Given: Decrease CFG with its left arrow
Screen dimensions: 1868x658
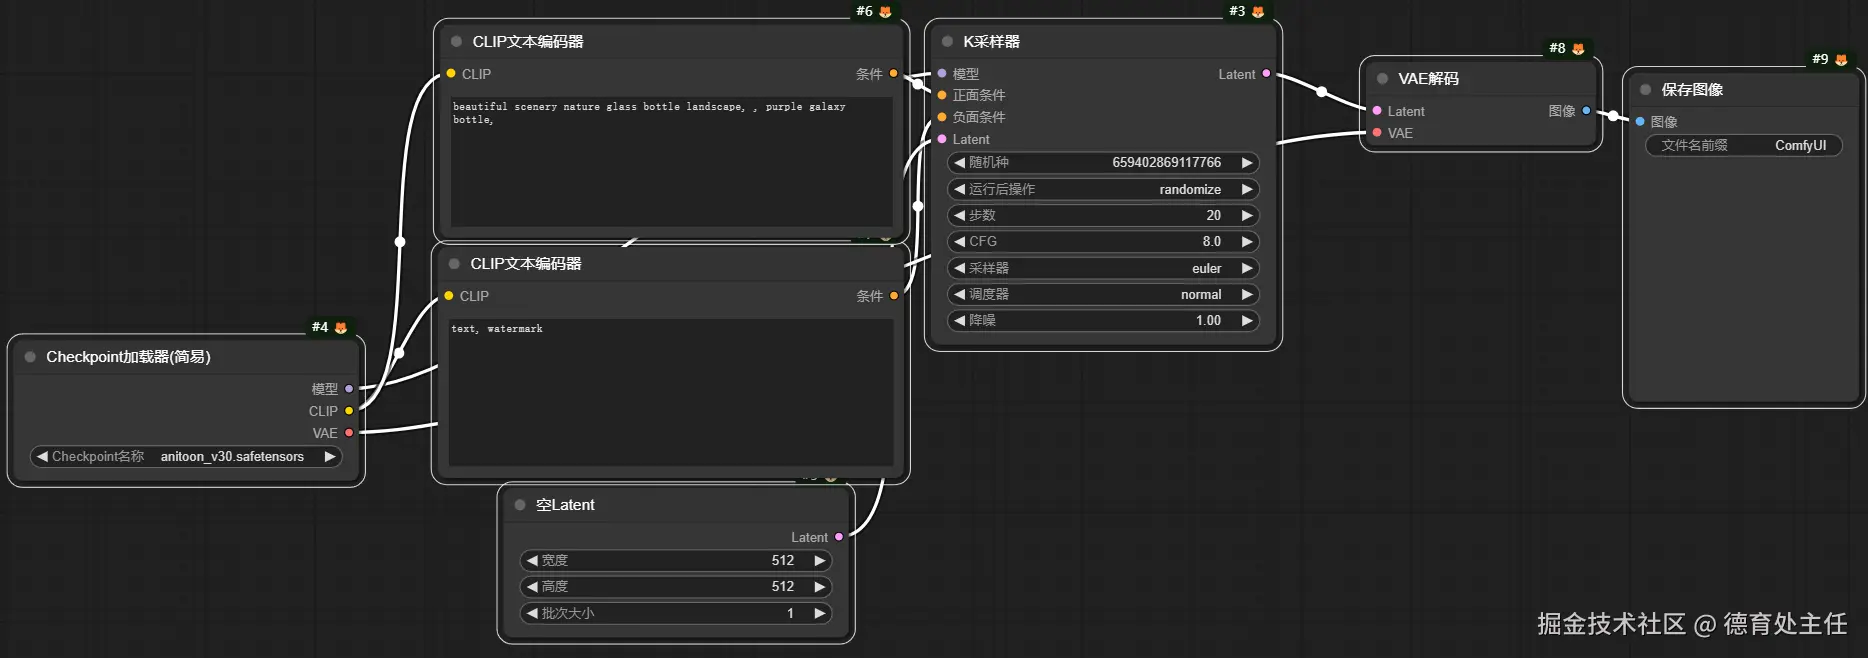Looking at the screenshot, I should [959, 241].
